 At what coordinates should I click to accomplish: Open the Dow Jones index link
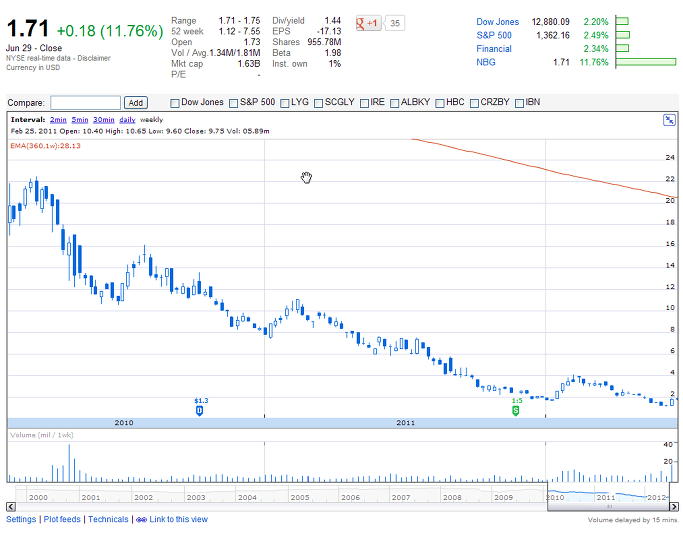click(497, 22)
